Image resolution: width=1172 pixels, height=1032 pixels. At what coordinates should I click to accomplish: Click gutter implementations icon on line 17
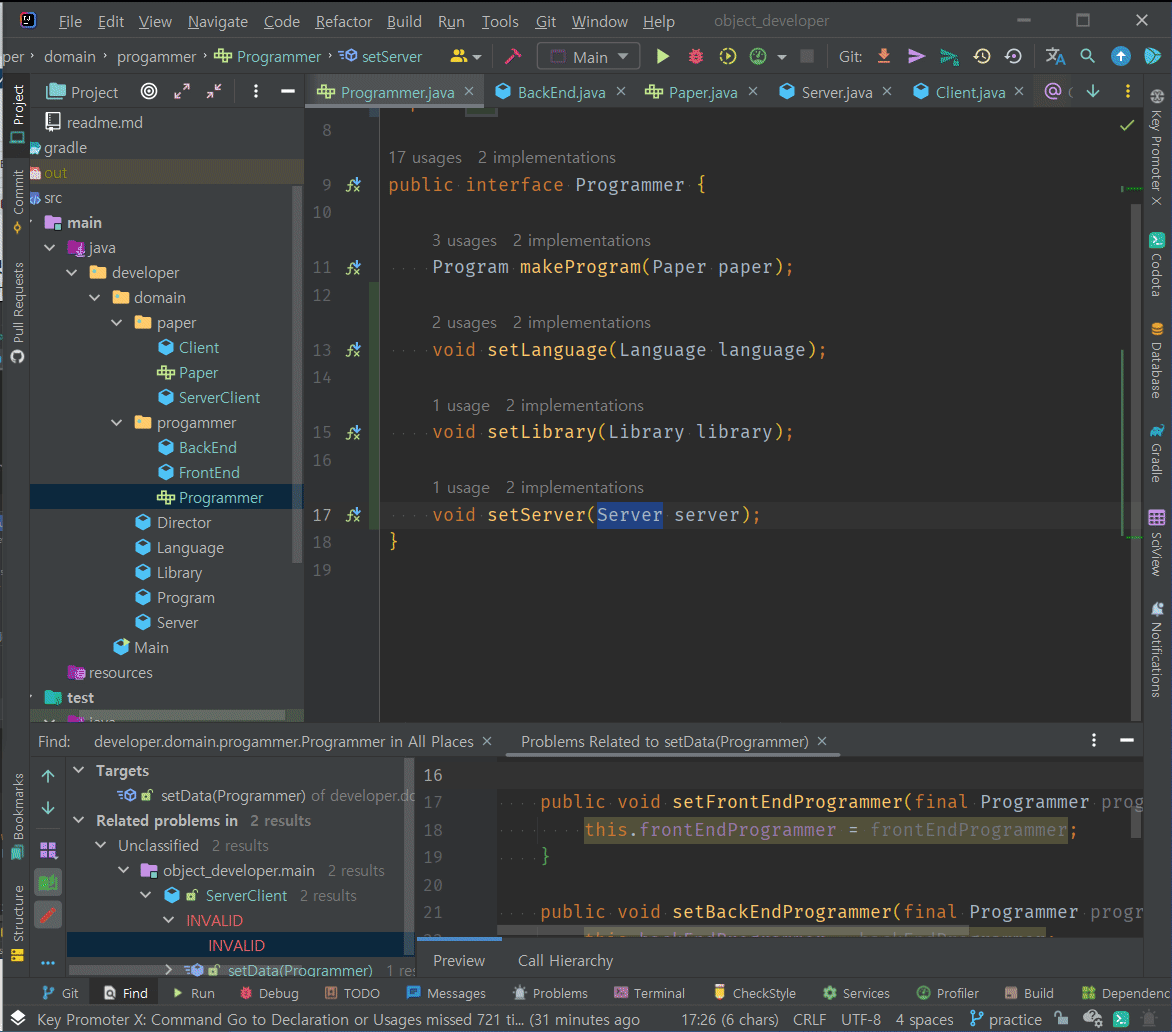pos(353,515)
